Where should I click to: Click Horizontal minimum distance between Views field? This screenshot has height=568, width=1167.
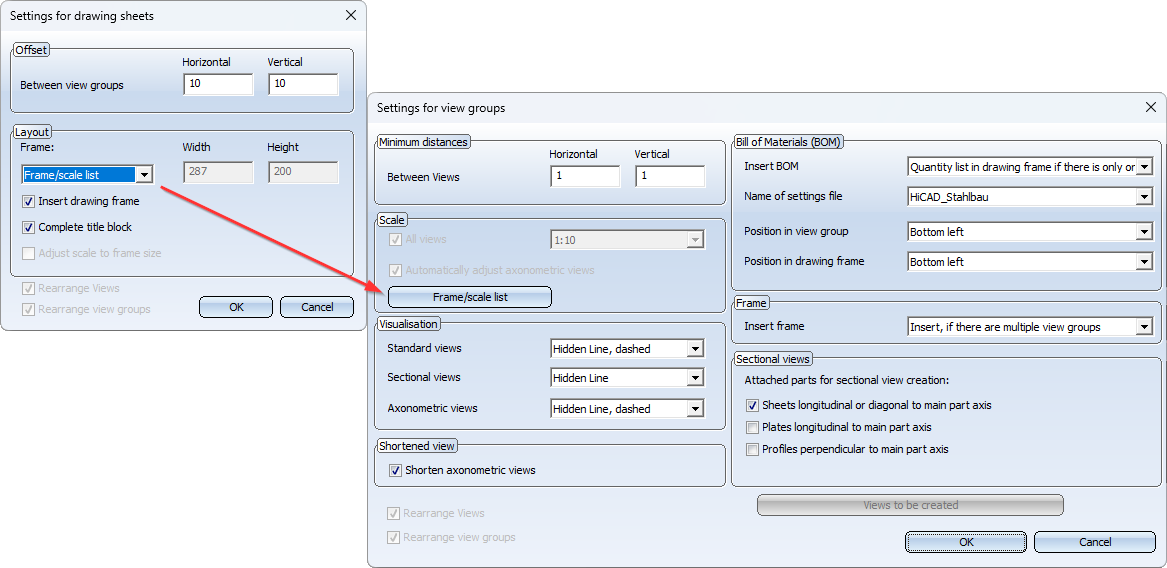585,176
